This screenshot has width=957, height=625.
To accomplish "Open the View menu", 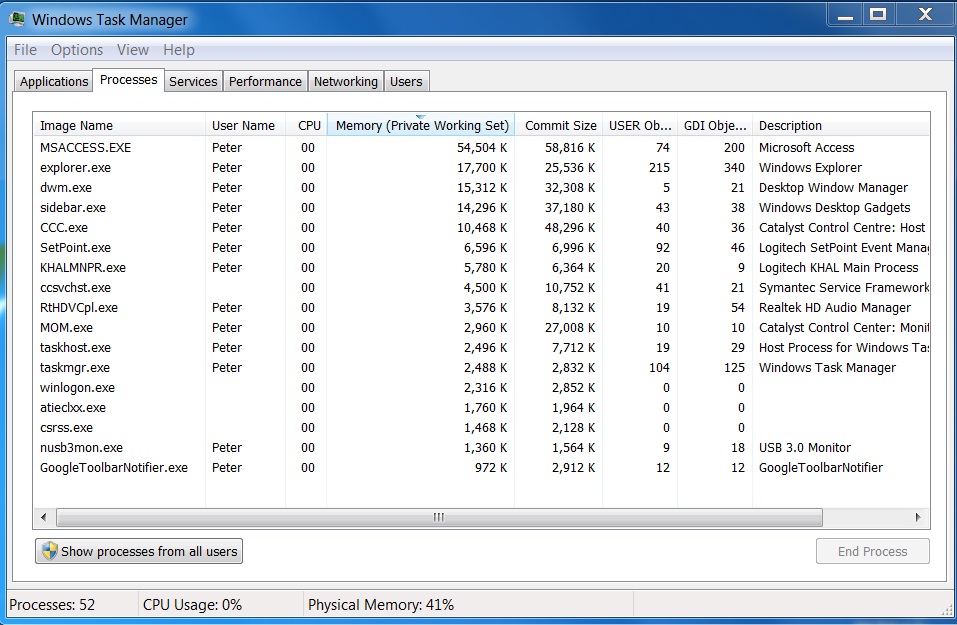I will [x=132, y=50].
